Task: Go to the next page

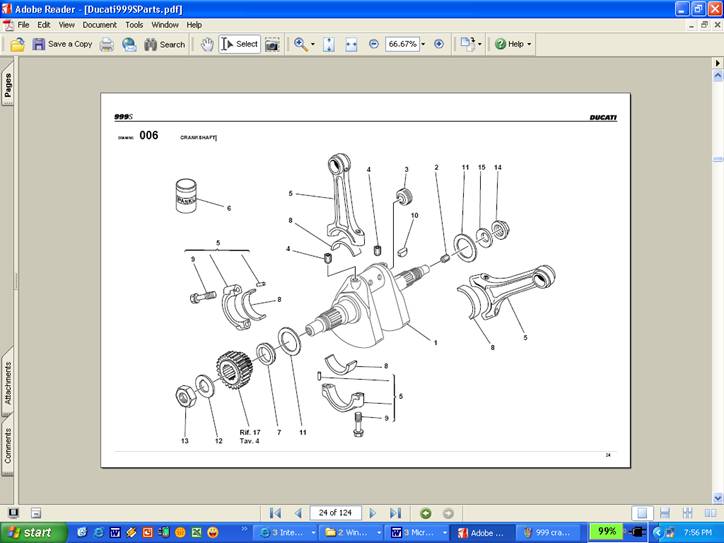Action: click(372, 513)
